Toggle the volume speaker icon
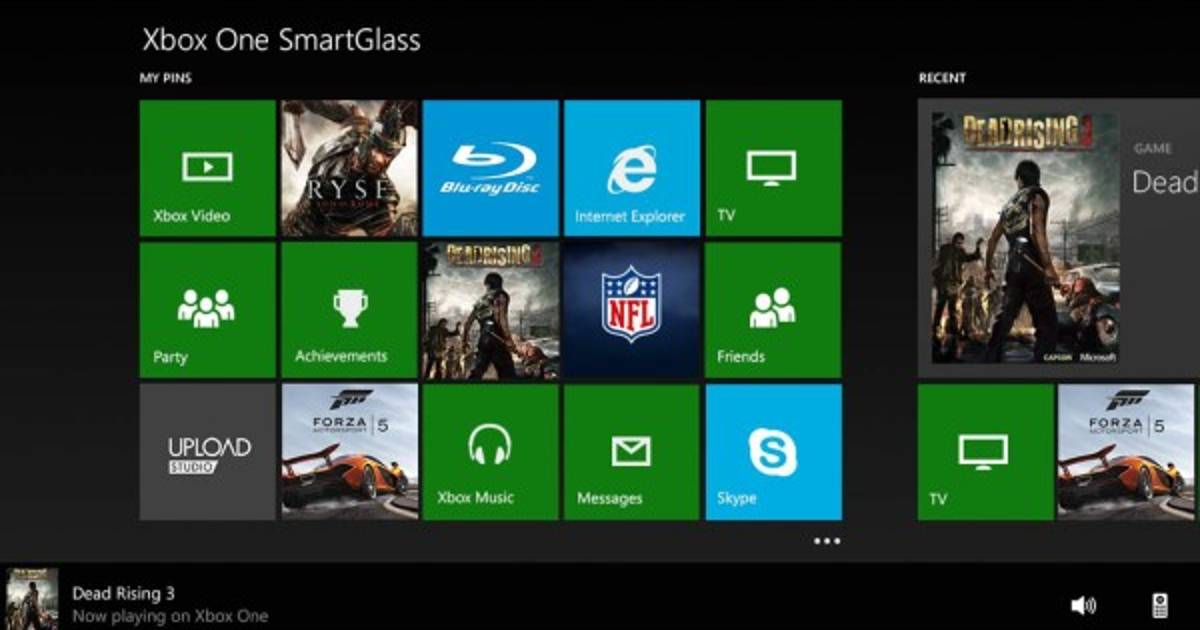The height and width of the screenshot is (630, 1200). click(1083, 605)
